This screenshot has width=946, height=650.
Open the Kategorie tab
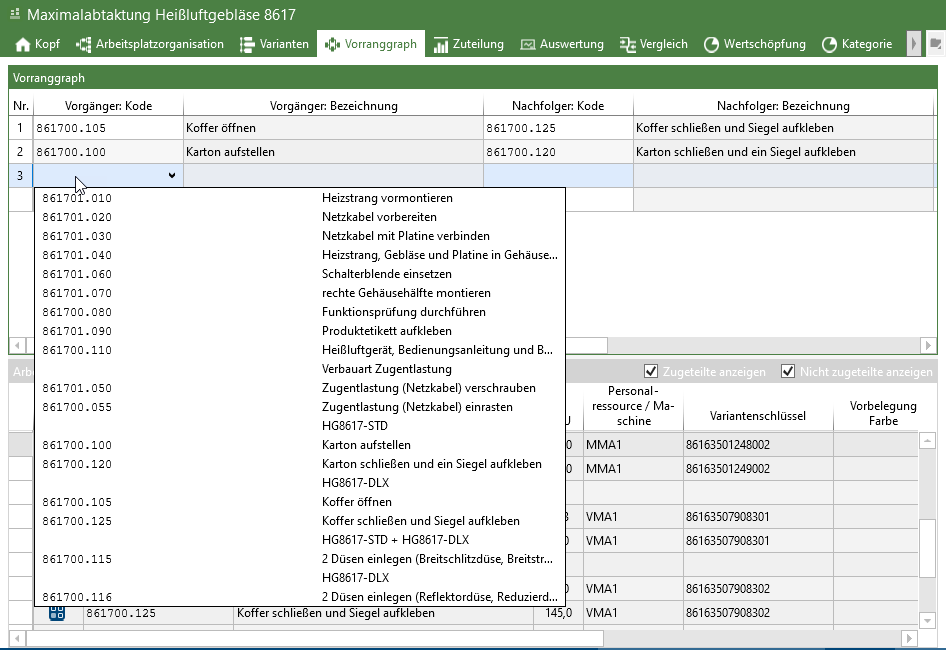click(x=857, y=44)
